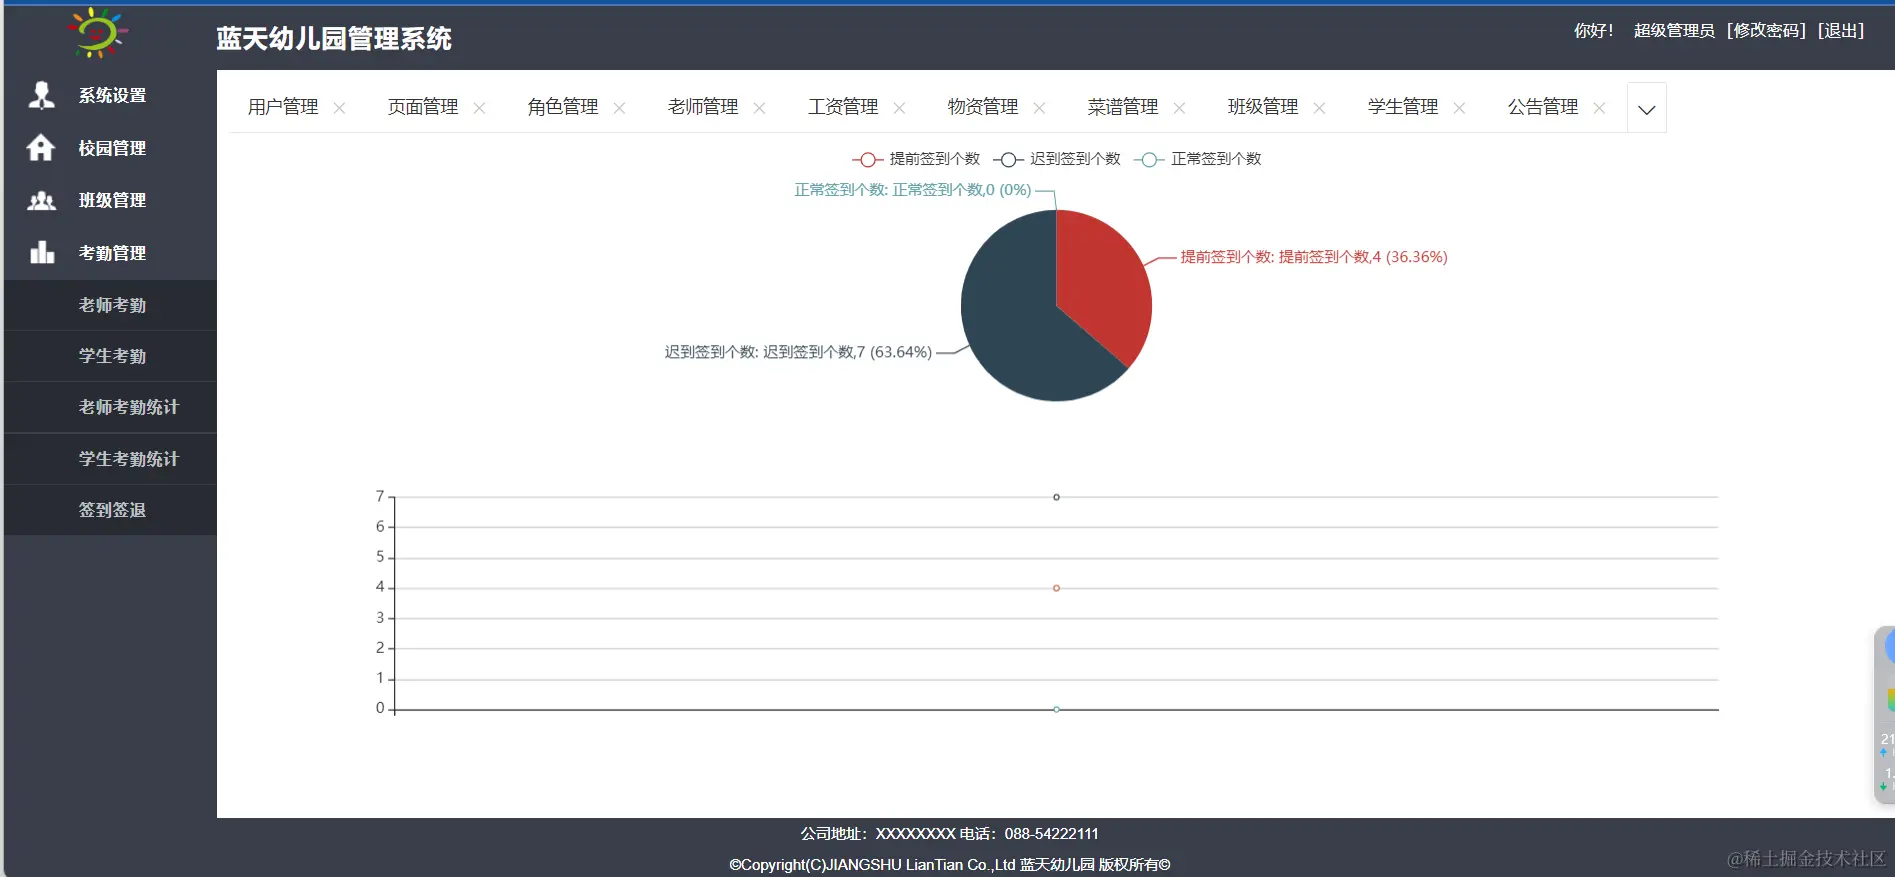Click the 蓝天幼儿园管理系统 title

coord(334,38)
